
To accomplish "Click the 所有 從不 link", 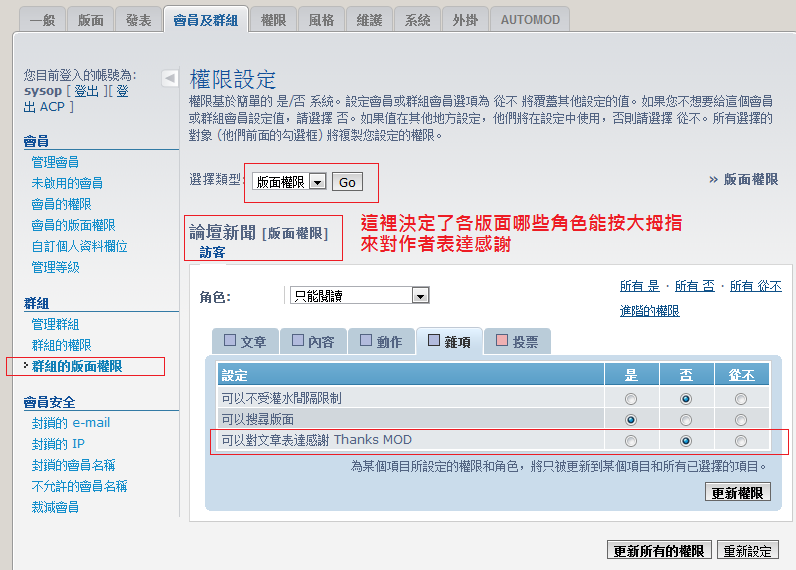I will click(x=755, y=286).
